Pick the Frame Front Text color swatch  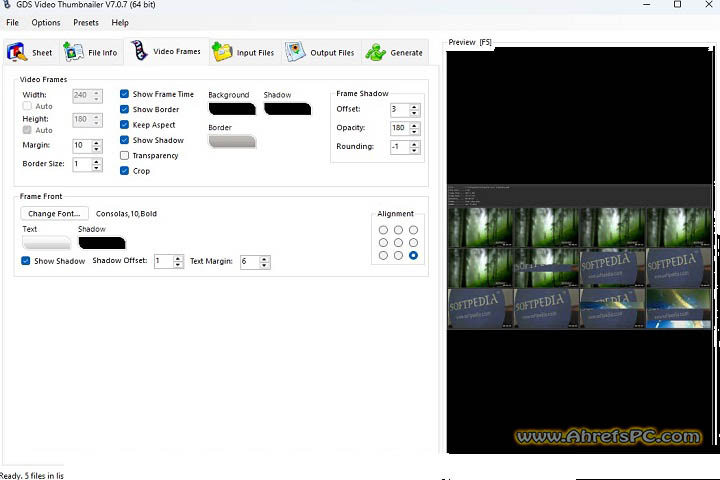(46, 243)
